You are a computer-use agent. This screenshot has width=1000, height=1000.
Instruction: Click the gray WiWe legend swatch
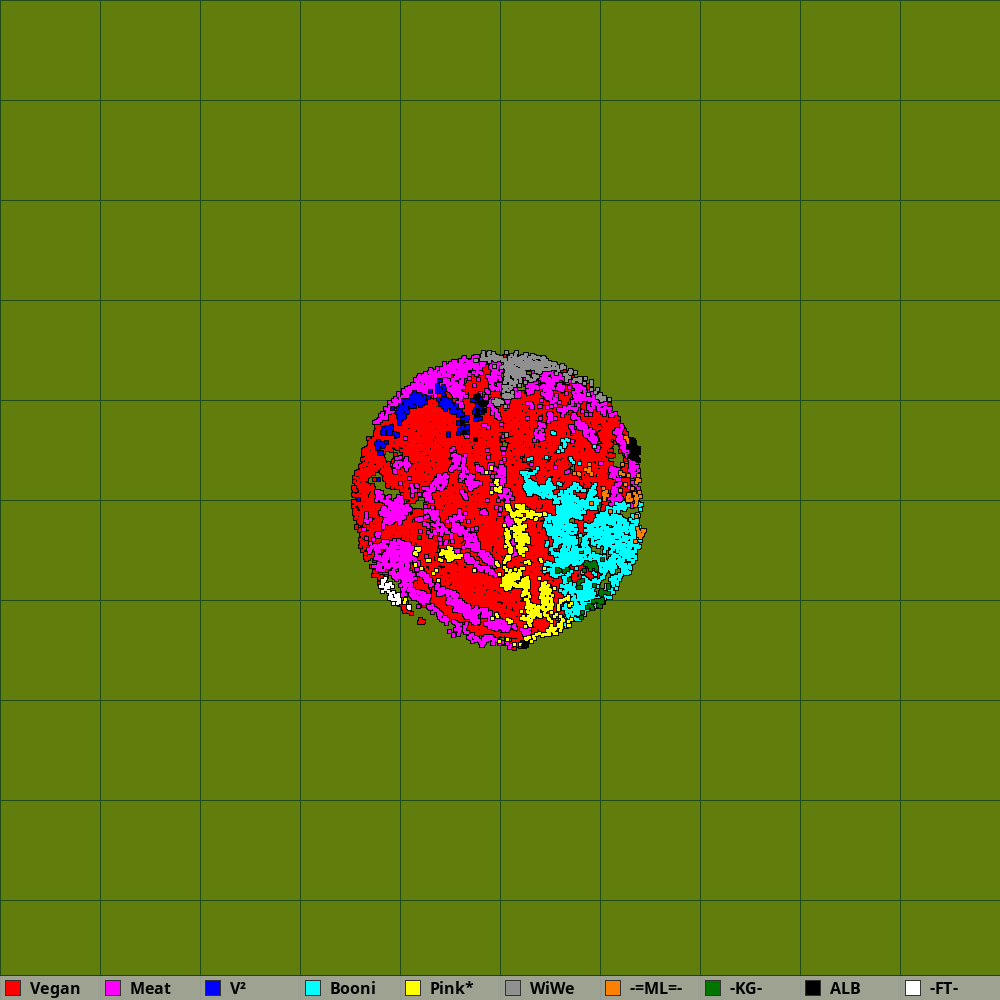[513, 988]
